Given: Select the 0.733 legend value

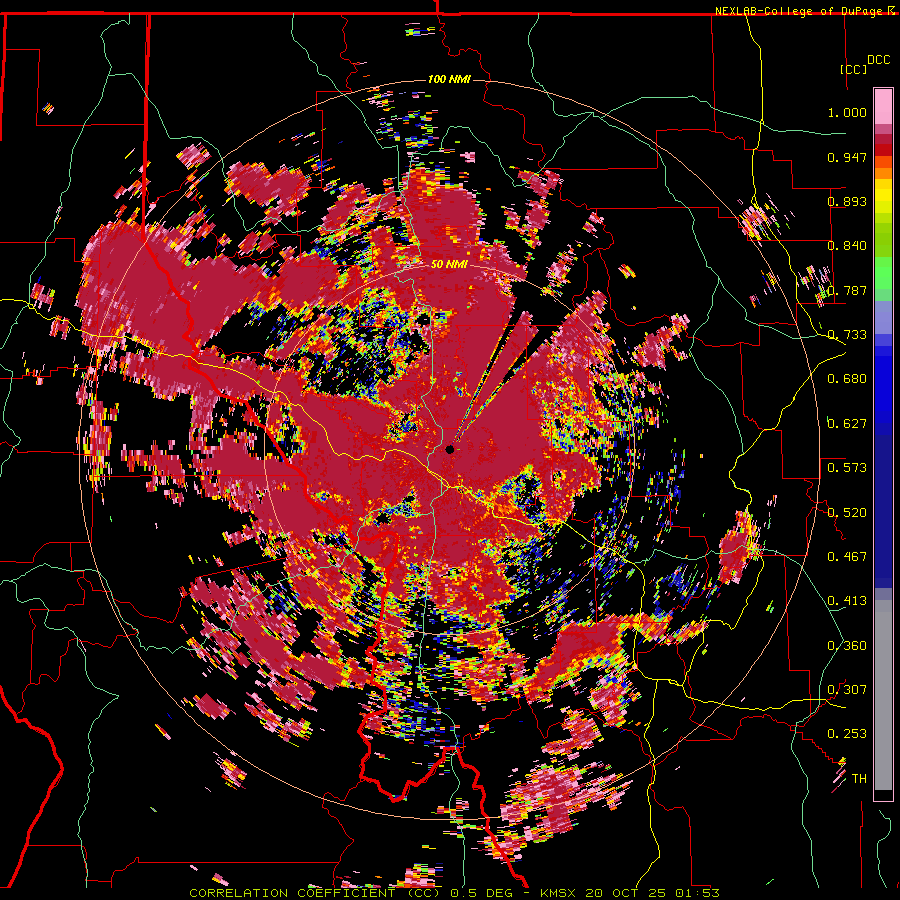Looking at the screenshot, I should click(x=847, y=335).
